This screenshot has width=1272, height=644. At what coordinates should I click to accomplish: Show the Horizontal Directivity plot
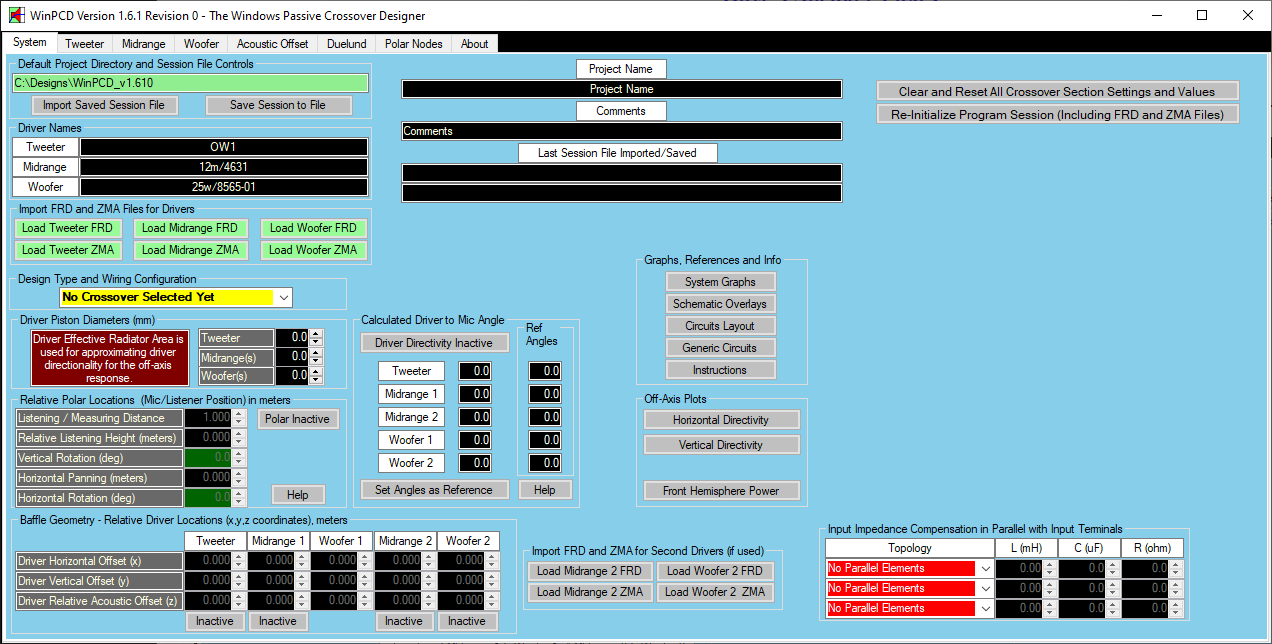[721, 420]
